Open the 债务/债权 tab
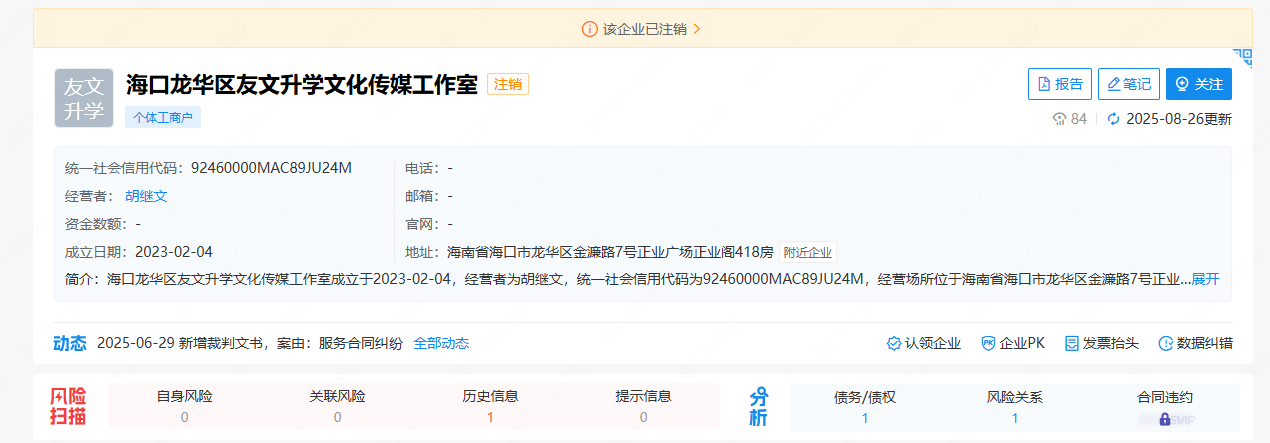Image resolution: width=1270 pixels, height=443 pixels. click(865, 407)
